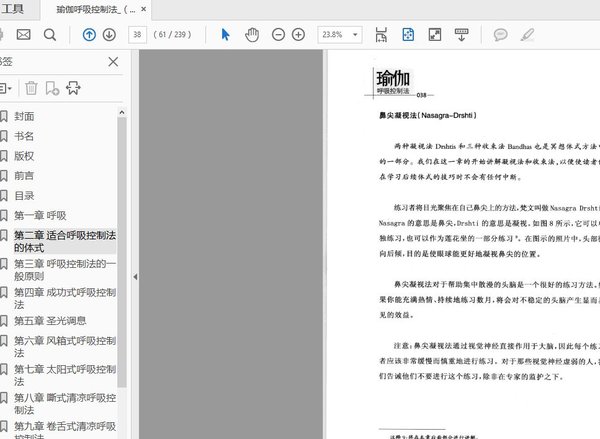Click the fit width scrolling mode icon
The width and height of the screenshot is (600, 439).
(381, 35)
